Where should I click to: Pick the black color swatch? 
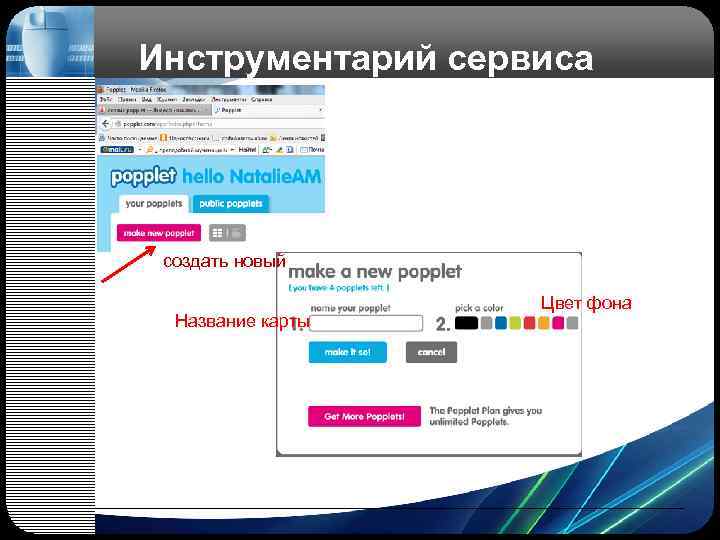[466, 323]
